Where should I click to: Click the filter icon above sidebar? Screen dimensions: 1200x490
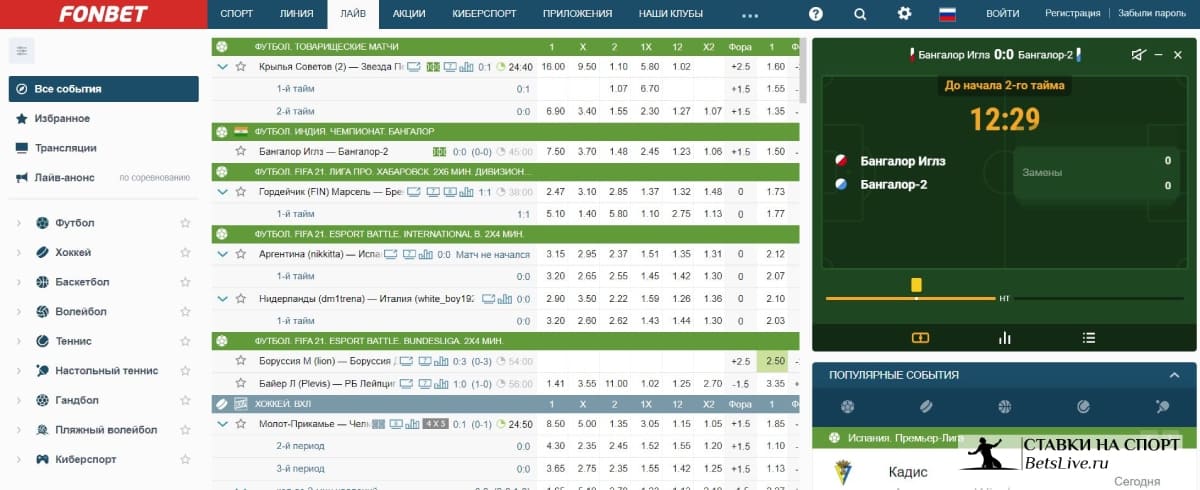[x=21, y=50]
